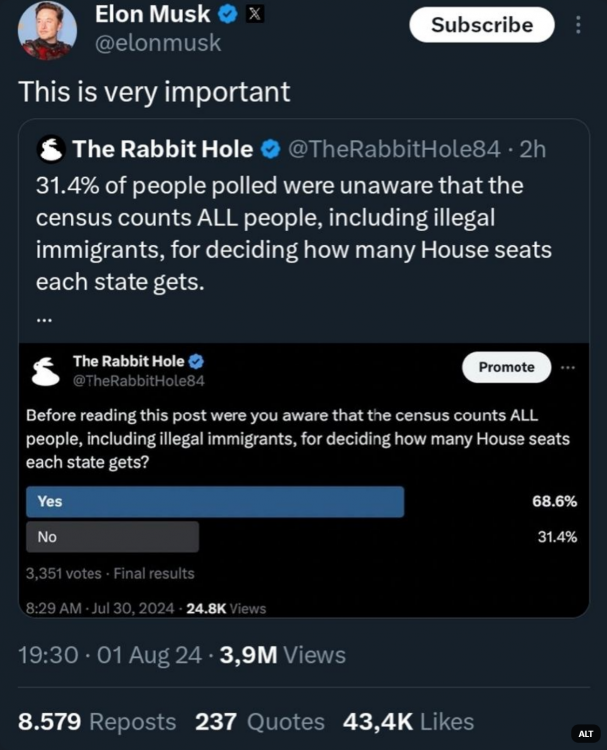The image size is (607, 750).
Task: Click the ALT image description badge
Action: point(586,733)
